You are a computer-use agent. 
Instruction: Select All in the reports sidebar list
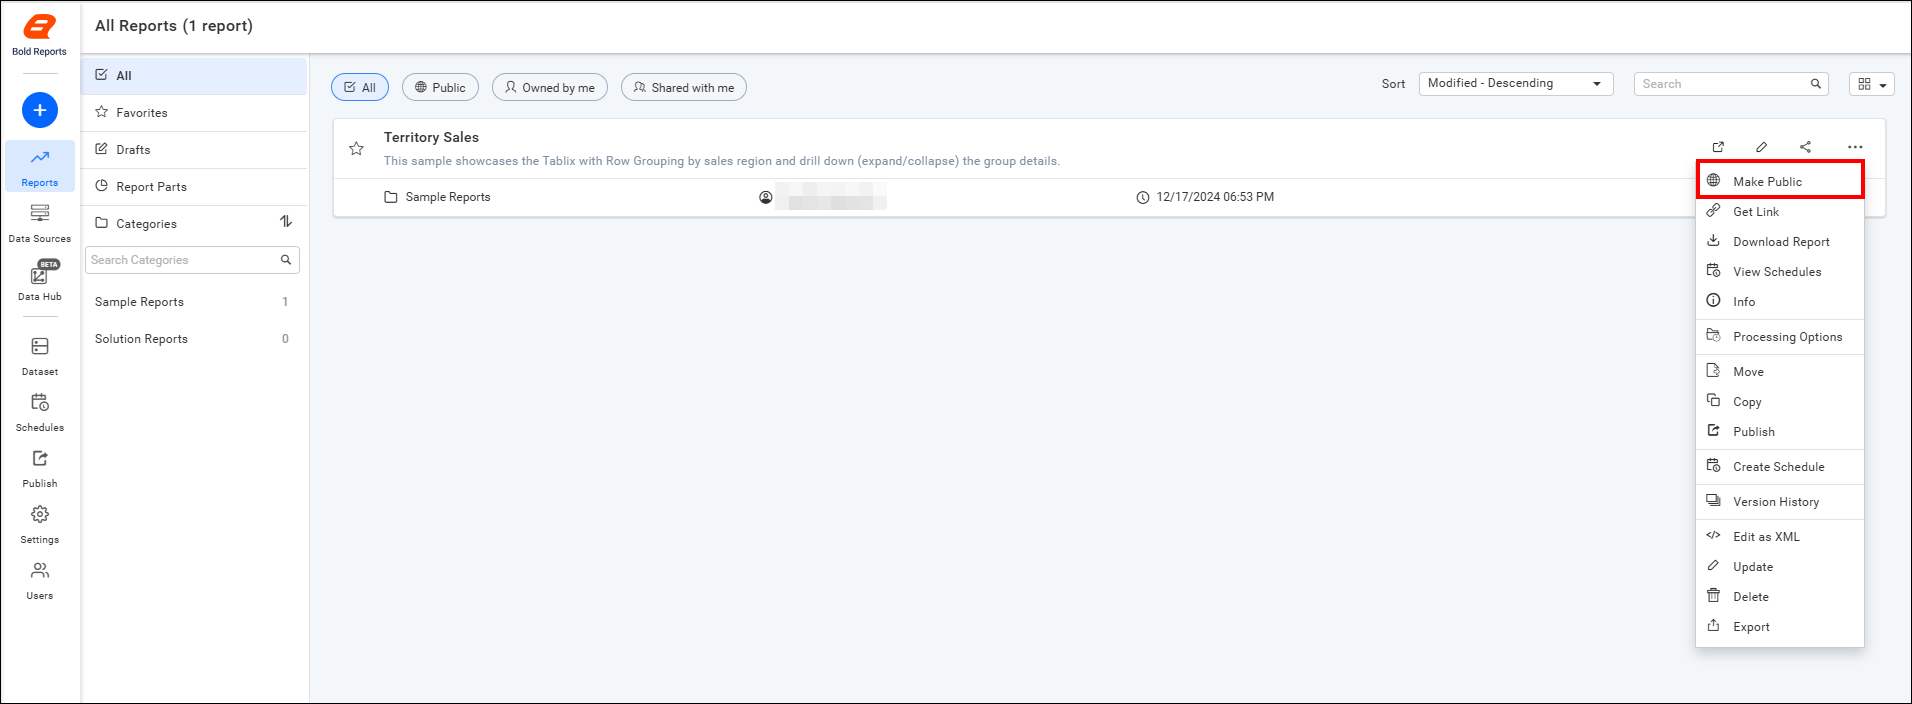coord(194,76)
